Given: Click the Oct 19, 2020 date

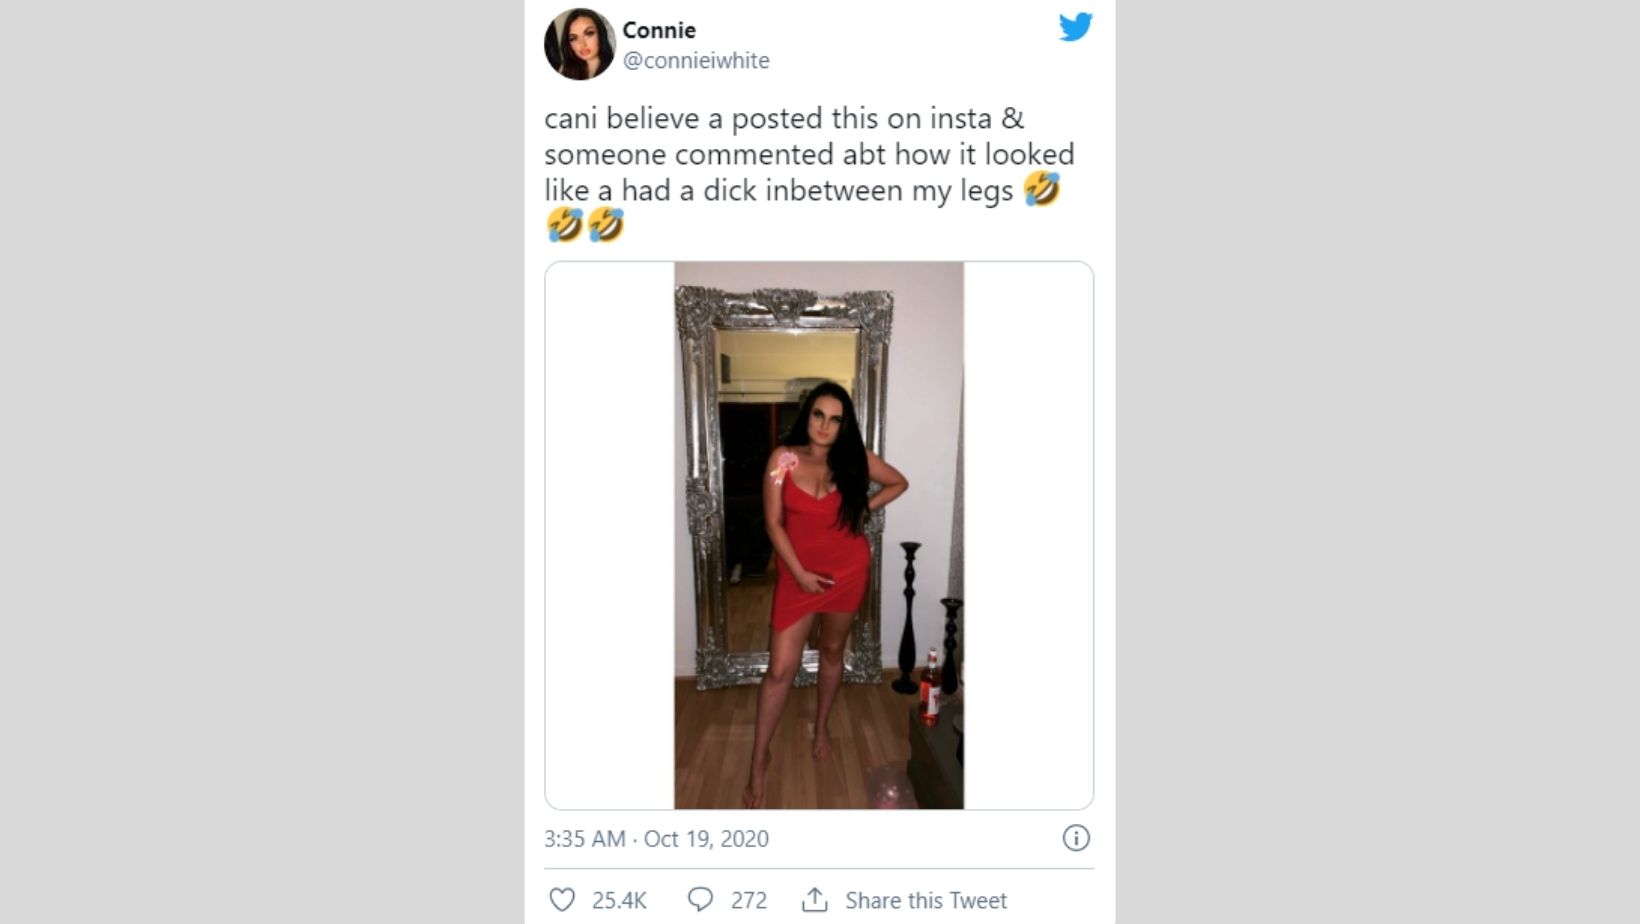Looking at the screenshot, I should tap(706, 838).
